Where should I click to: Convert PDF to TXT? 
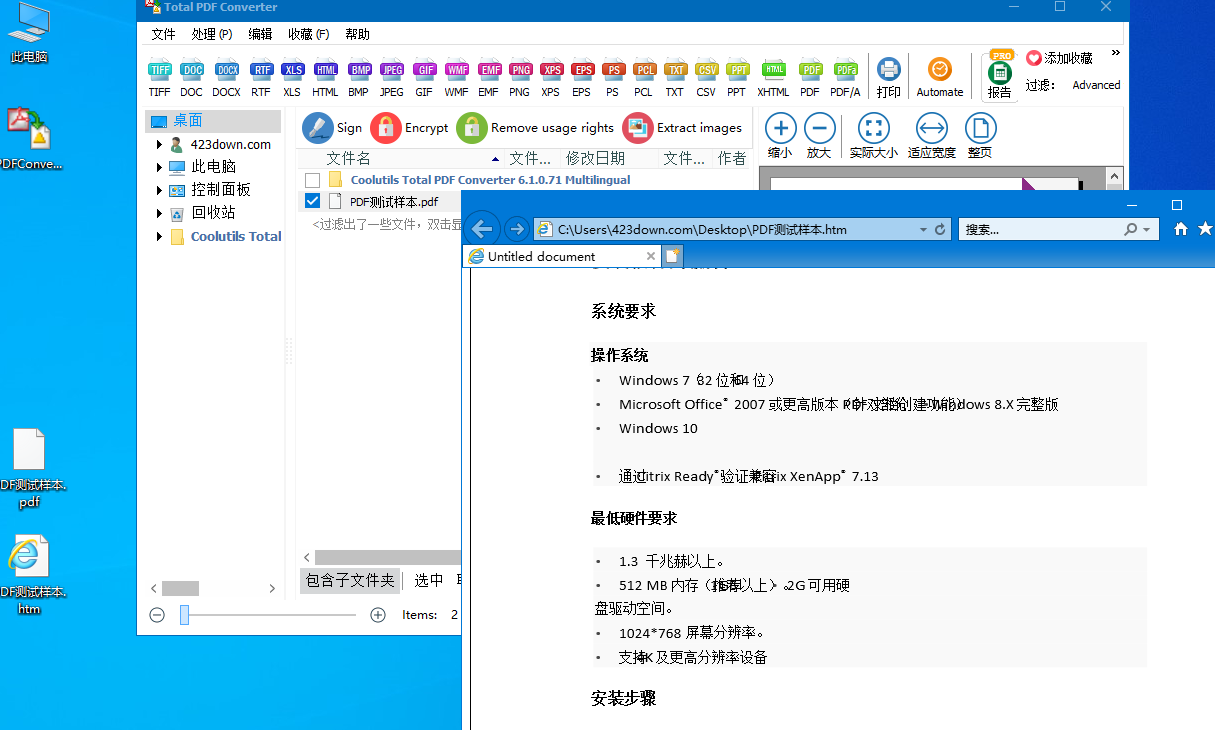675,78
